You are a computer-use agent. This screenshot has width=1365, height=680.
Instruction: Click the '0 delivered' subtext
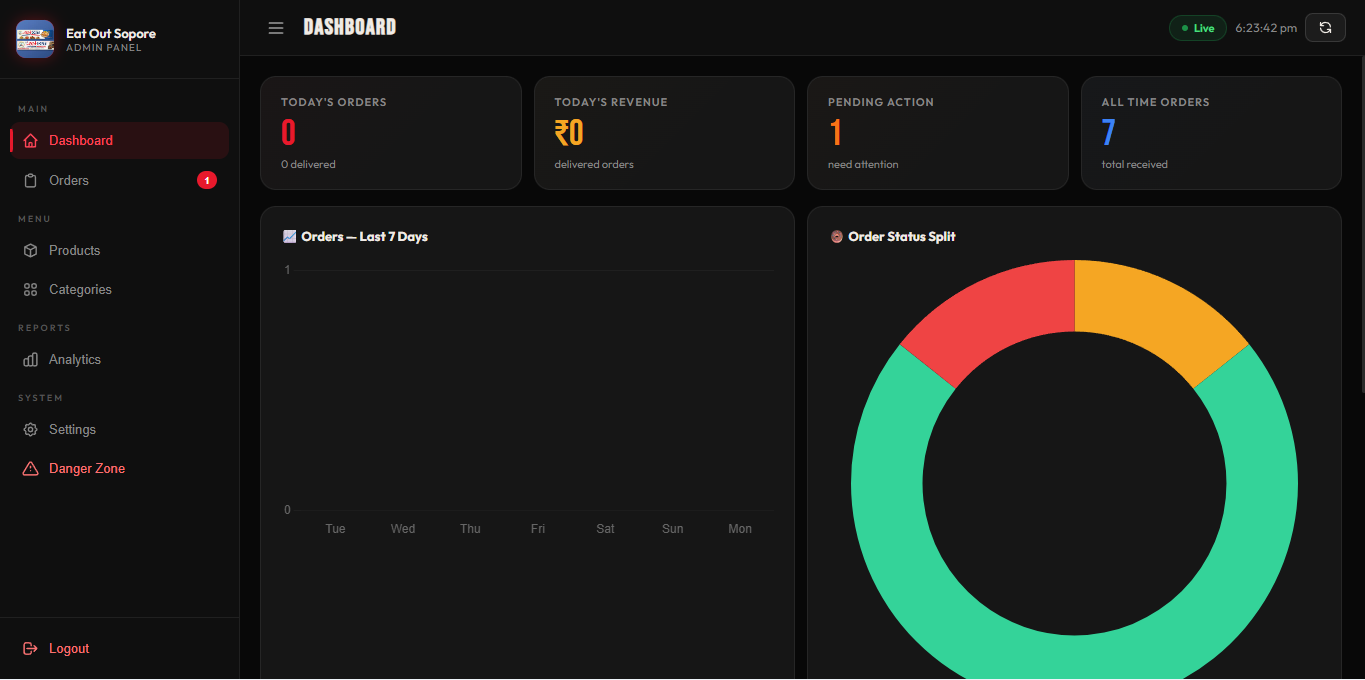(308, 164)
